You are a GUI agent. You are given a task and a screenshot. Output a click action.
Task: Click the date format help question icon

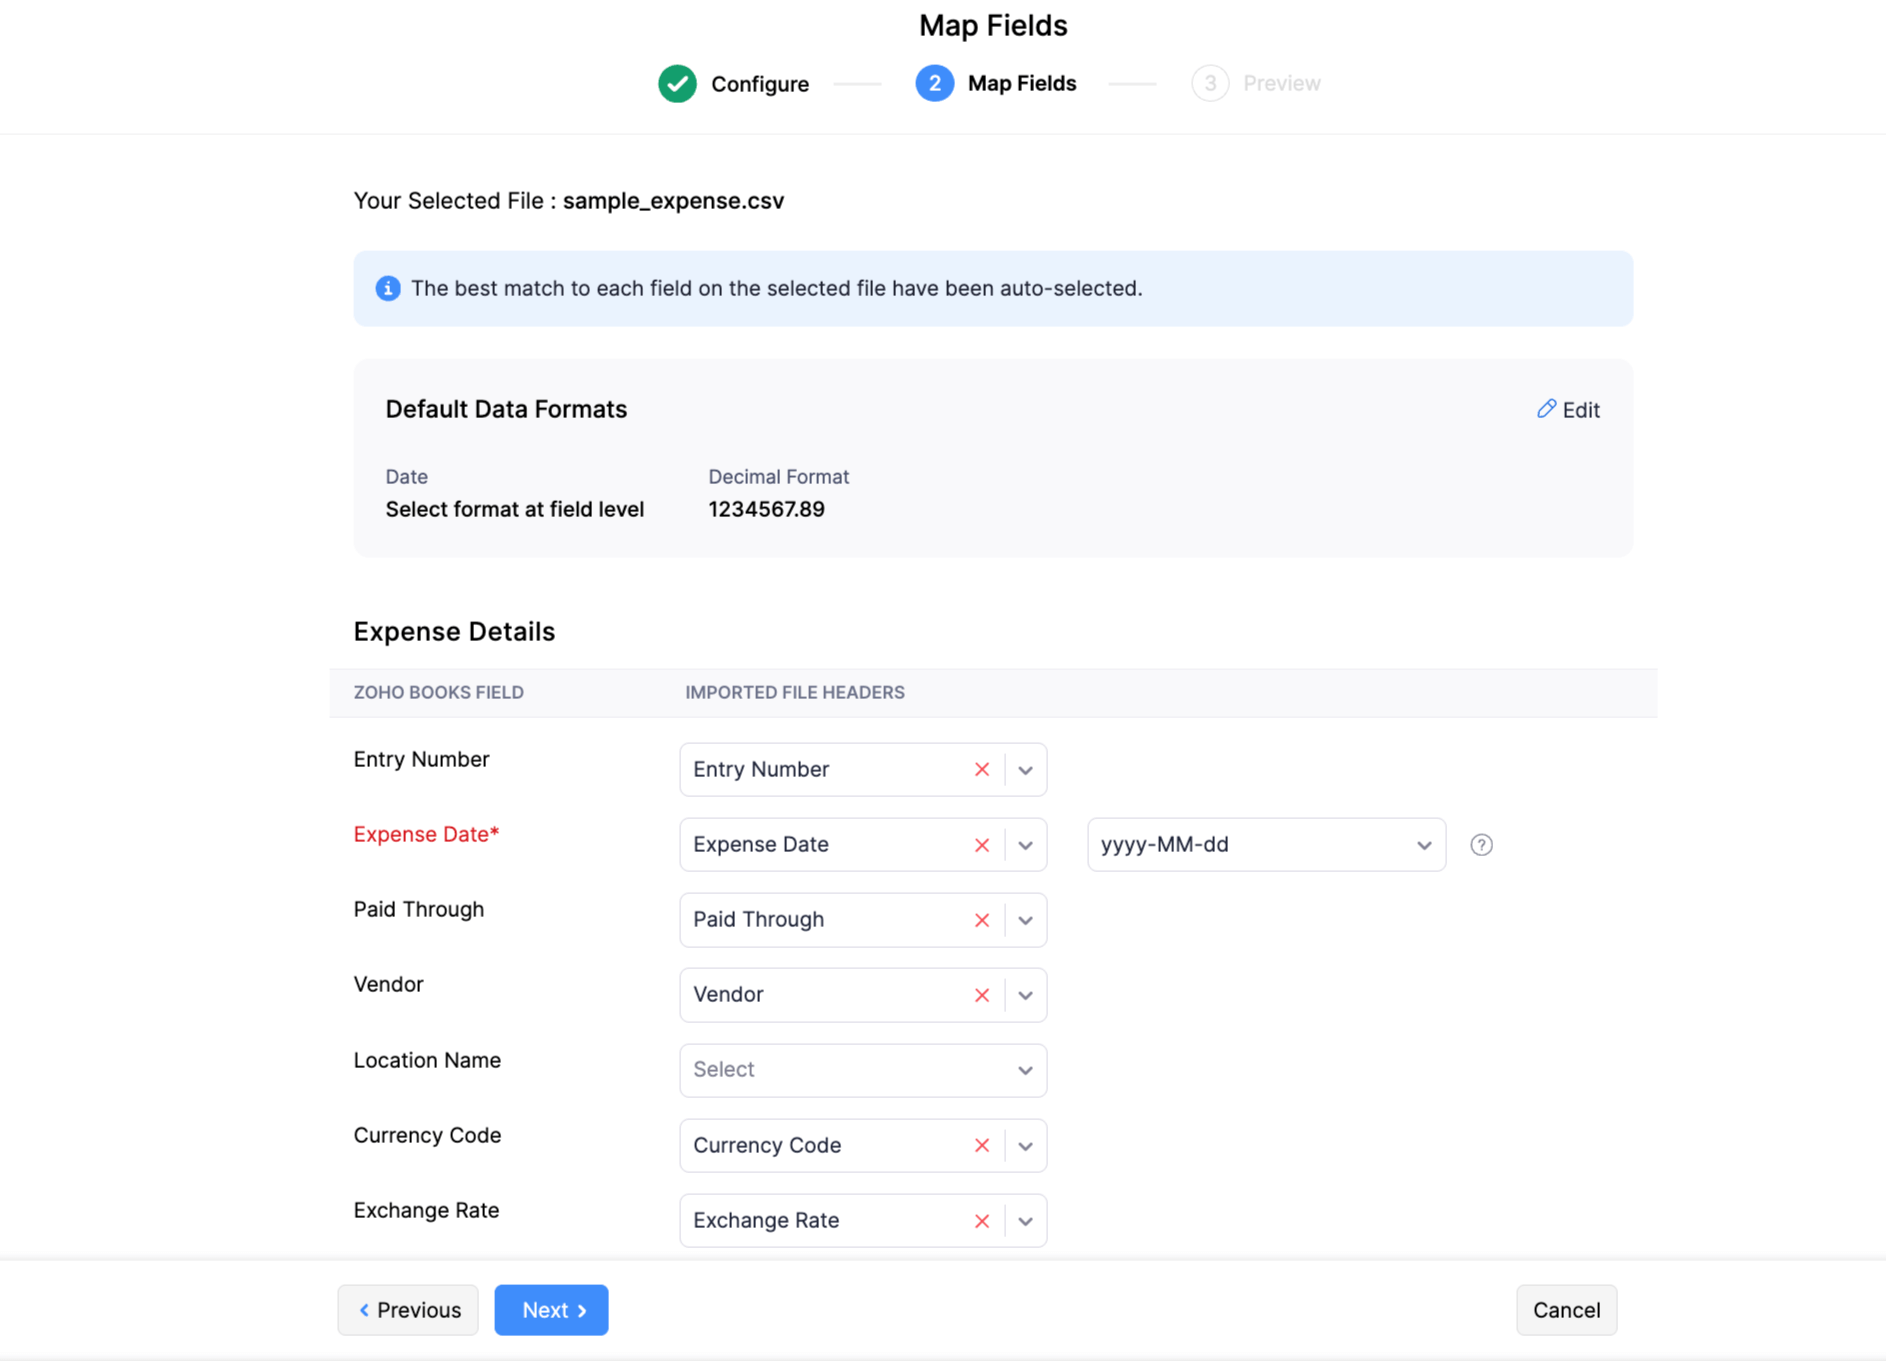click(1481, 845)
